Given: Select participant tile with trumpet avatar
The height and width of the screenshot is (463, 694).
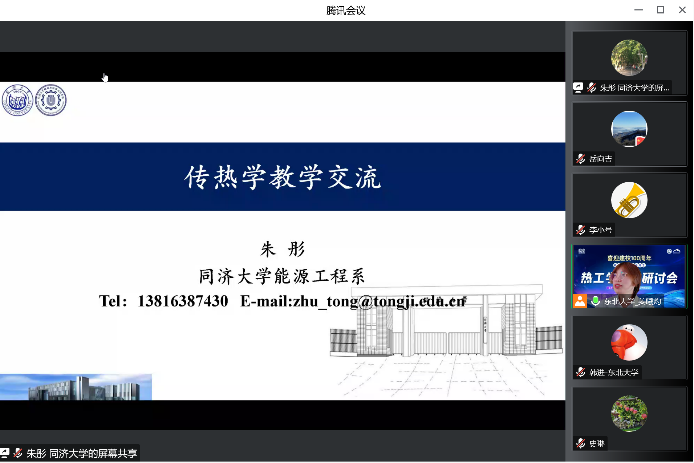Looking at the screenshot, I should point(629,205).
